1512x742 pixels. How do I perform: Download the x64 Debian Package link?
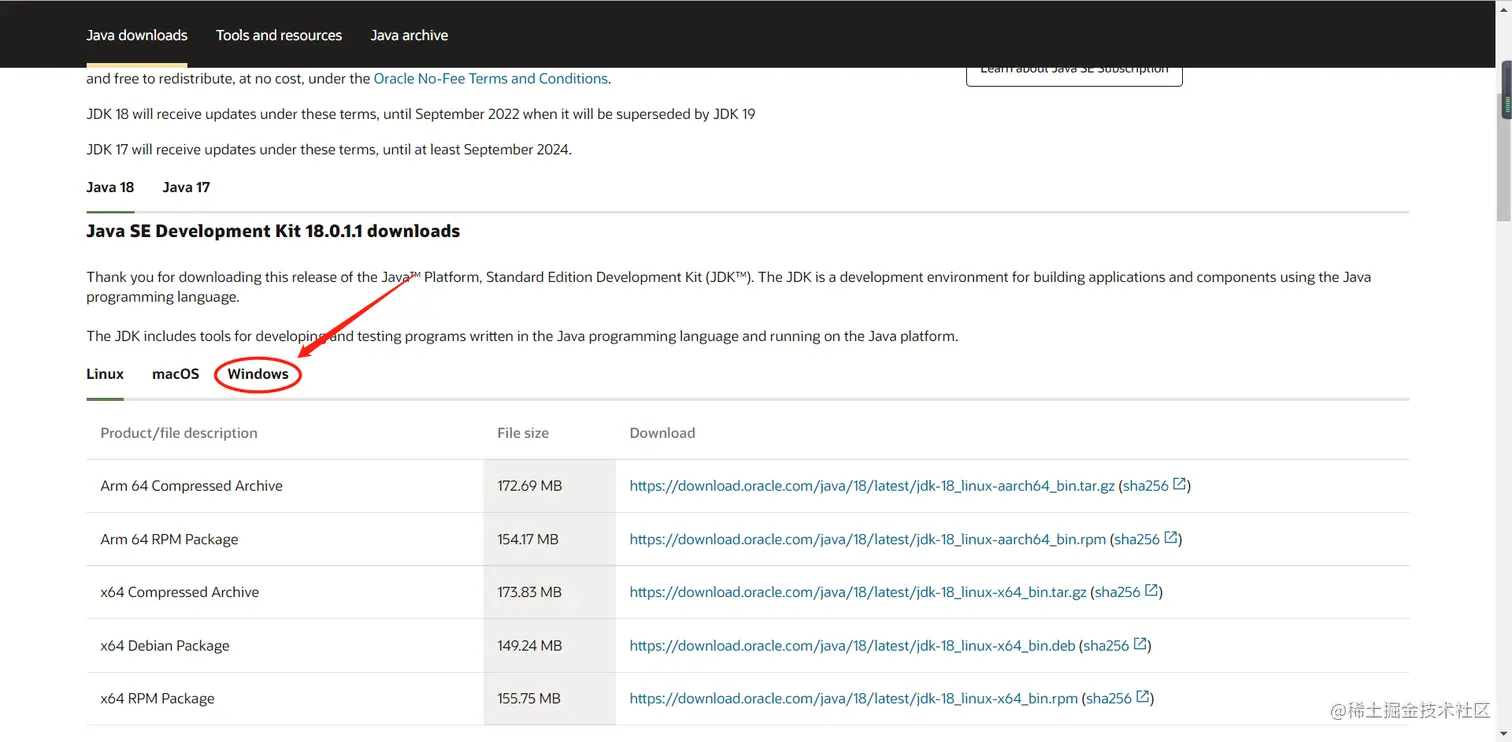(x=852, y=646)
